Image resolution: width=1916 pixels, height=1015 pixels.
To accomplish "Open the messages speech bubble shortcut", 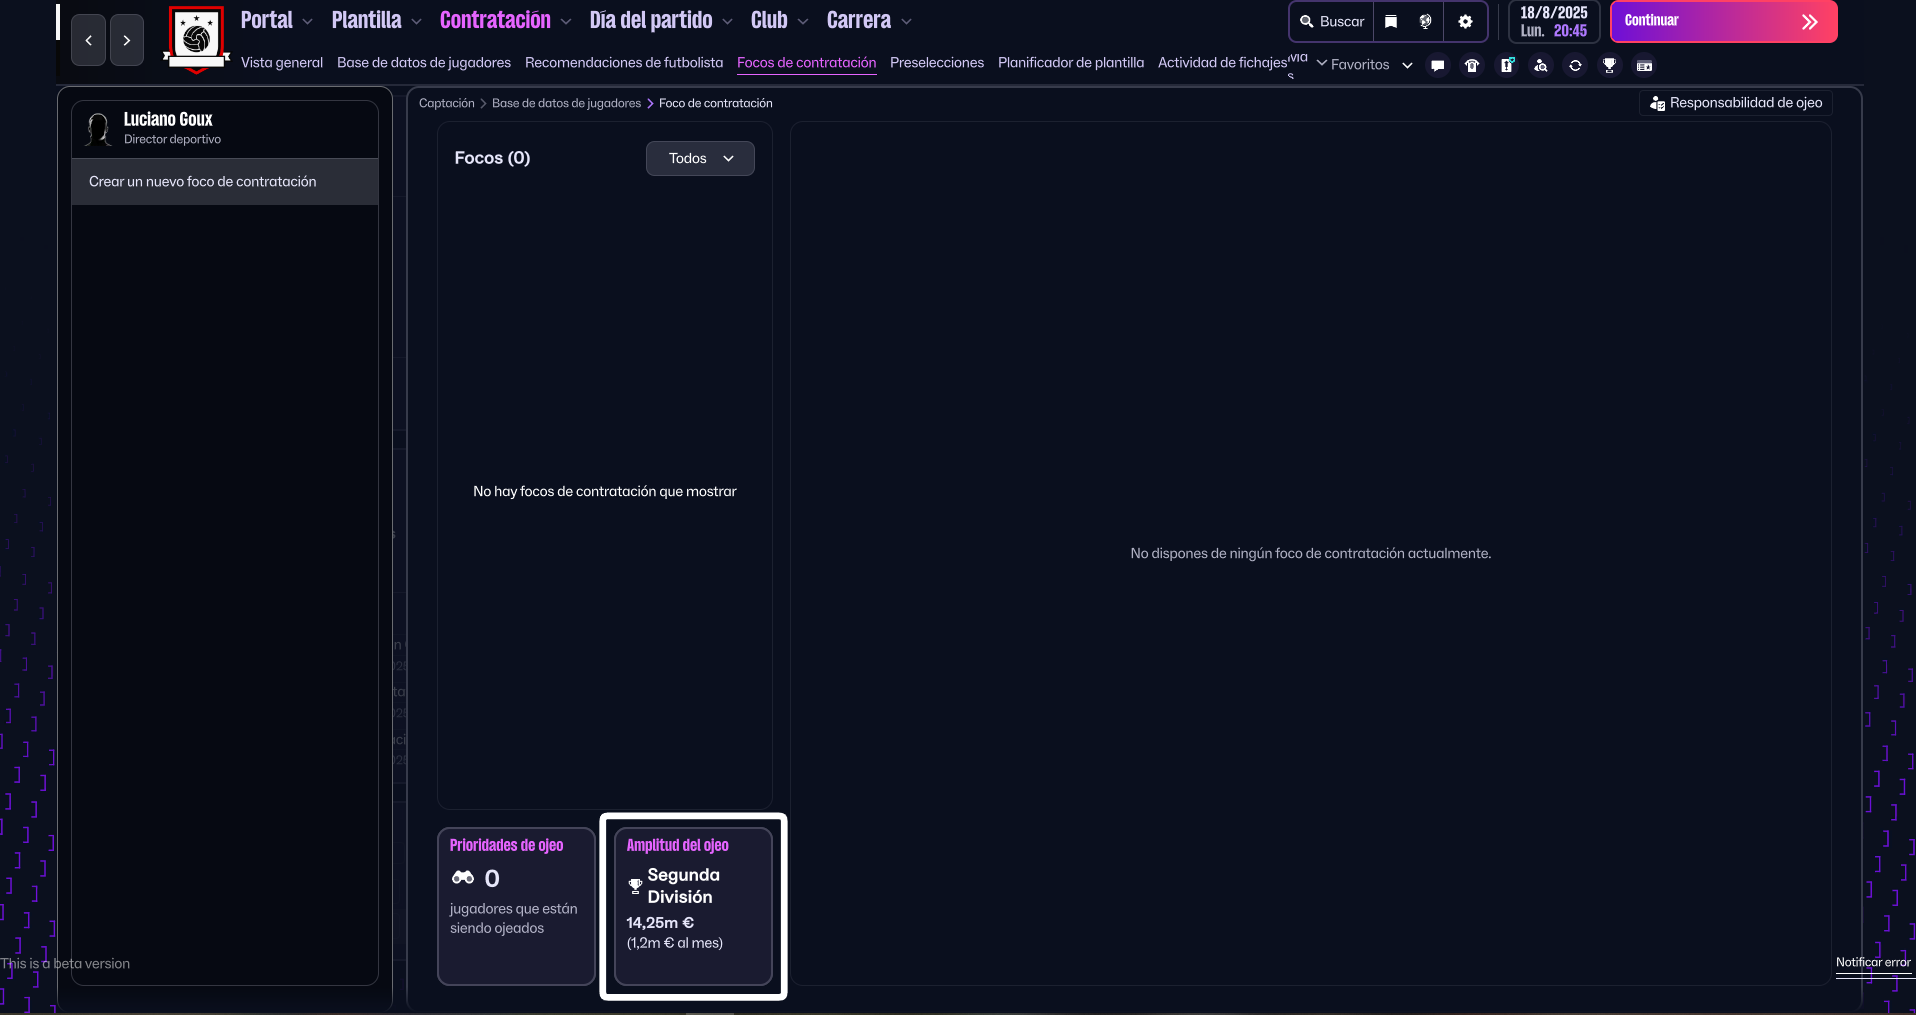I will (x=1438, y=65).
